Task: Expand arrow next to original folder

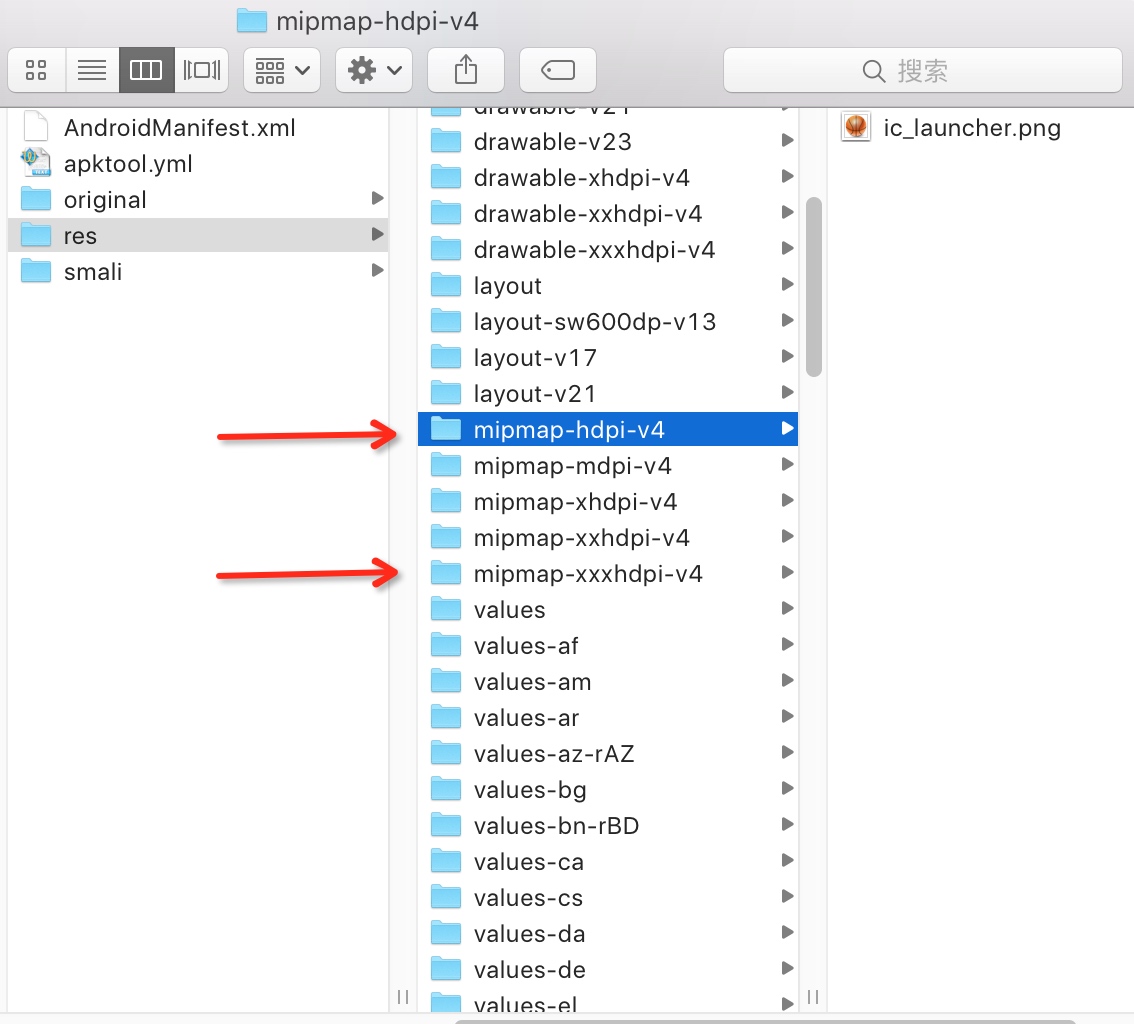Action: point(377,198)
